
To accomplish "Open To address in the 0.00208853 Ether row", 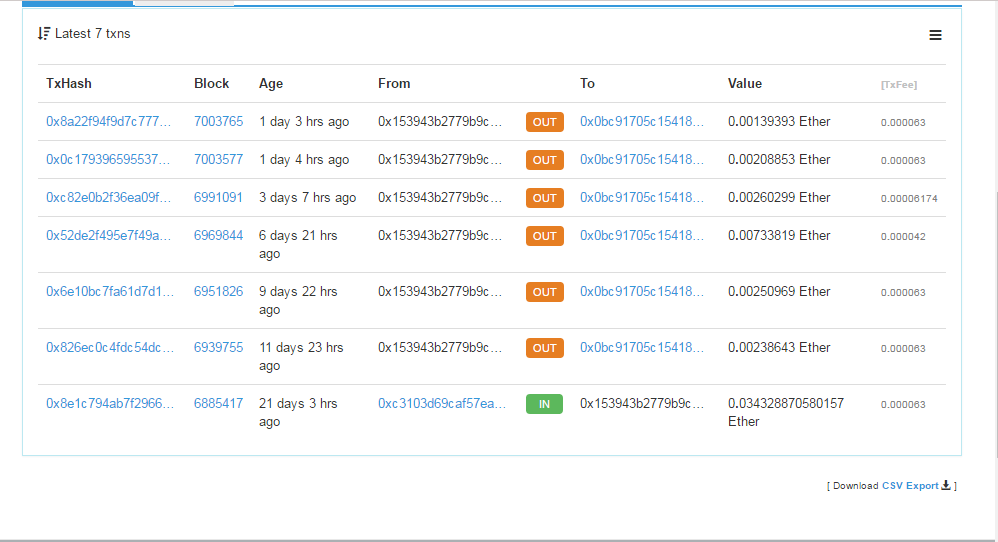I will [x=642, y=160].
